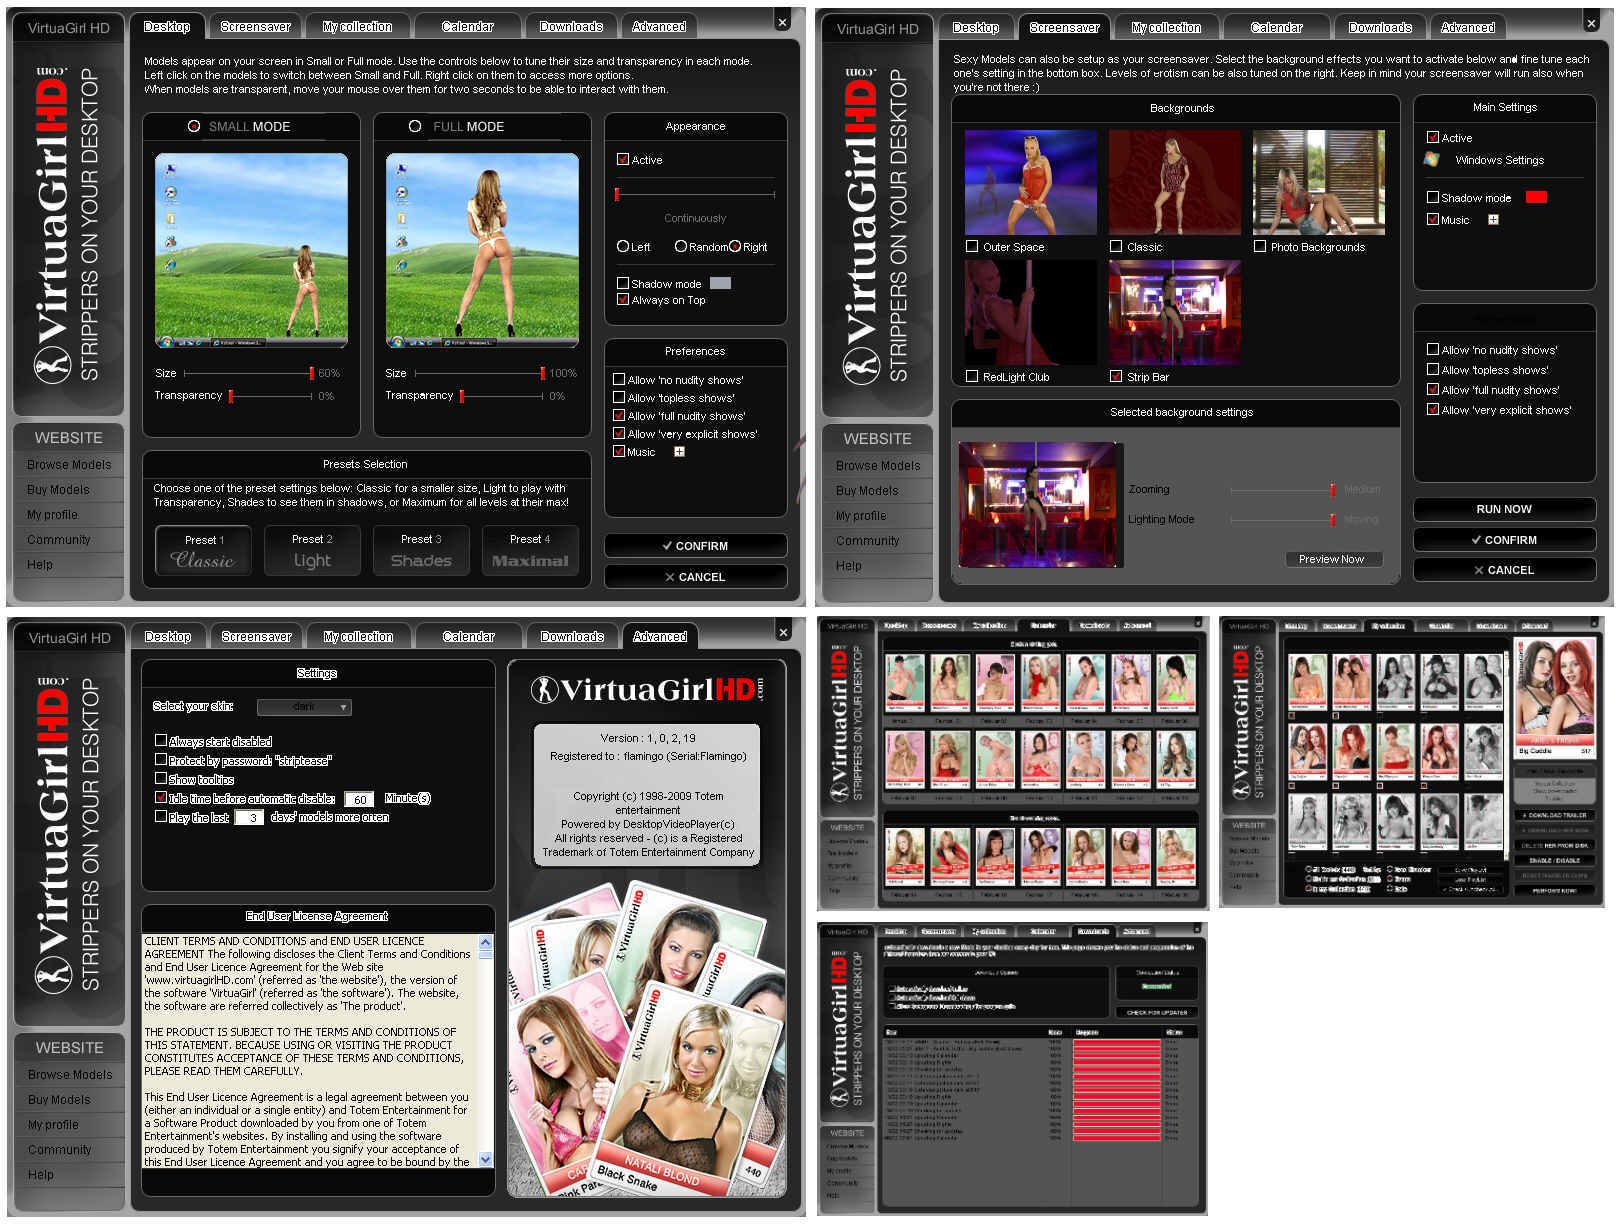This screenshot has height=1225, width=1624.
Task: Enable Always start disabled checkbox
Action: point(160,740)
